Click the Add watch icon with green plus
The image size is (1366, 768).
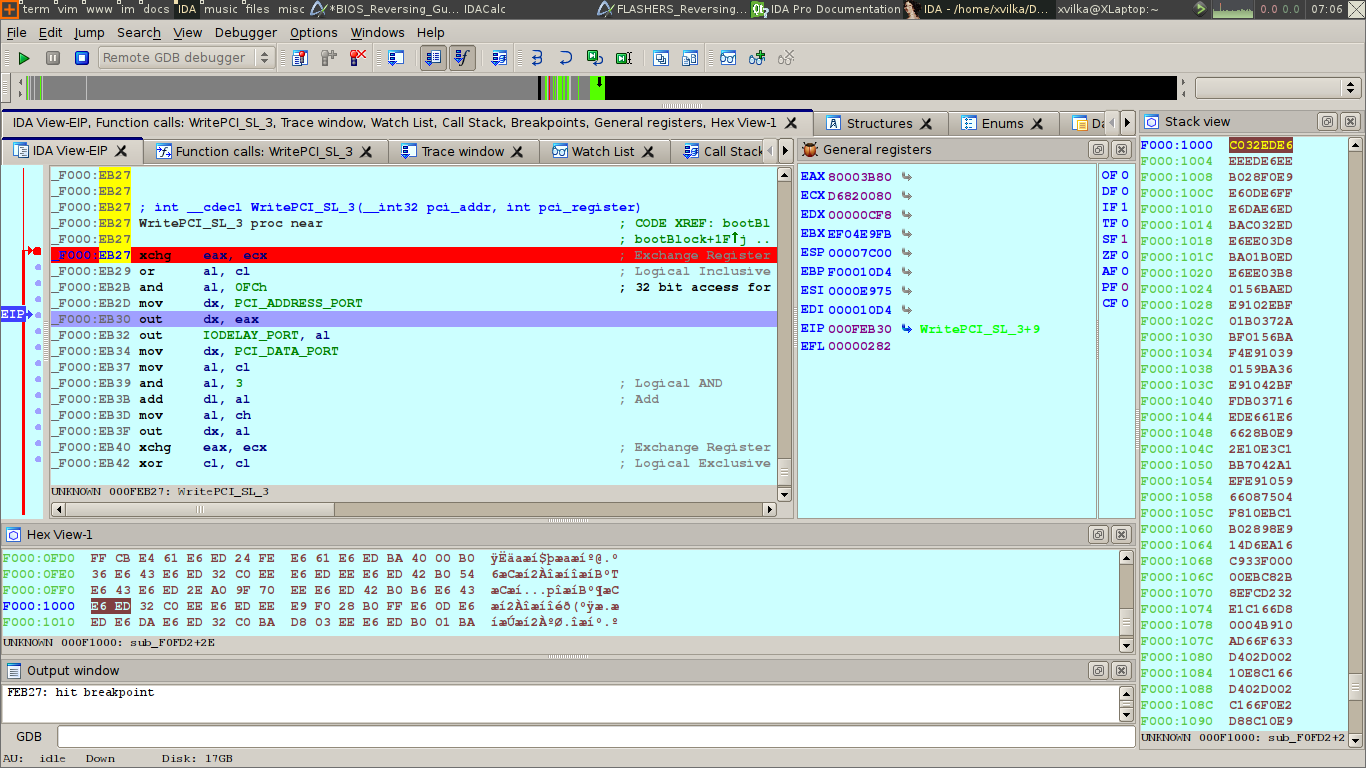757,58
